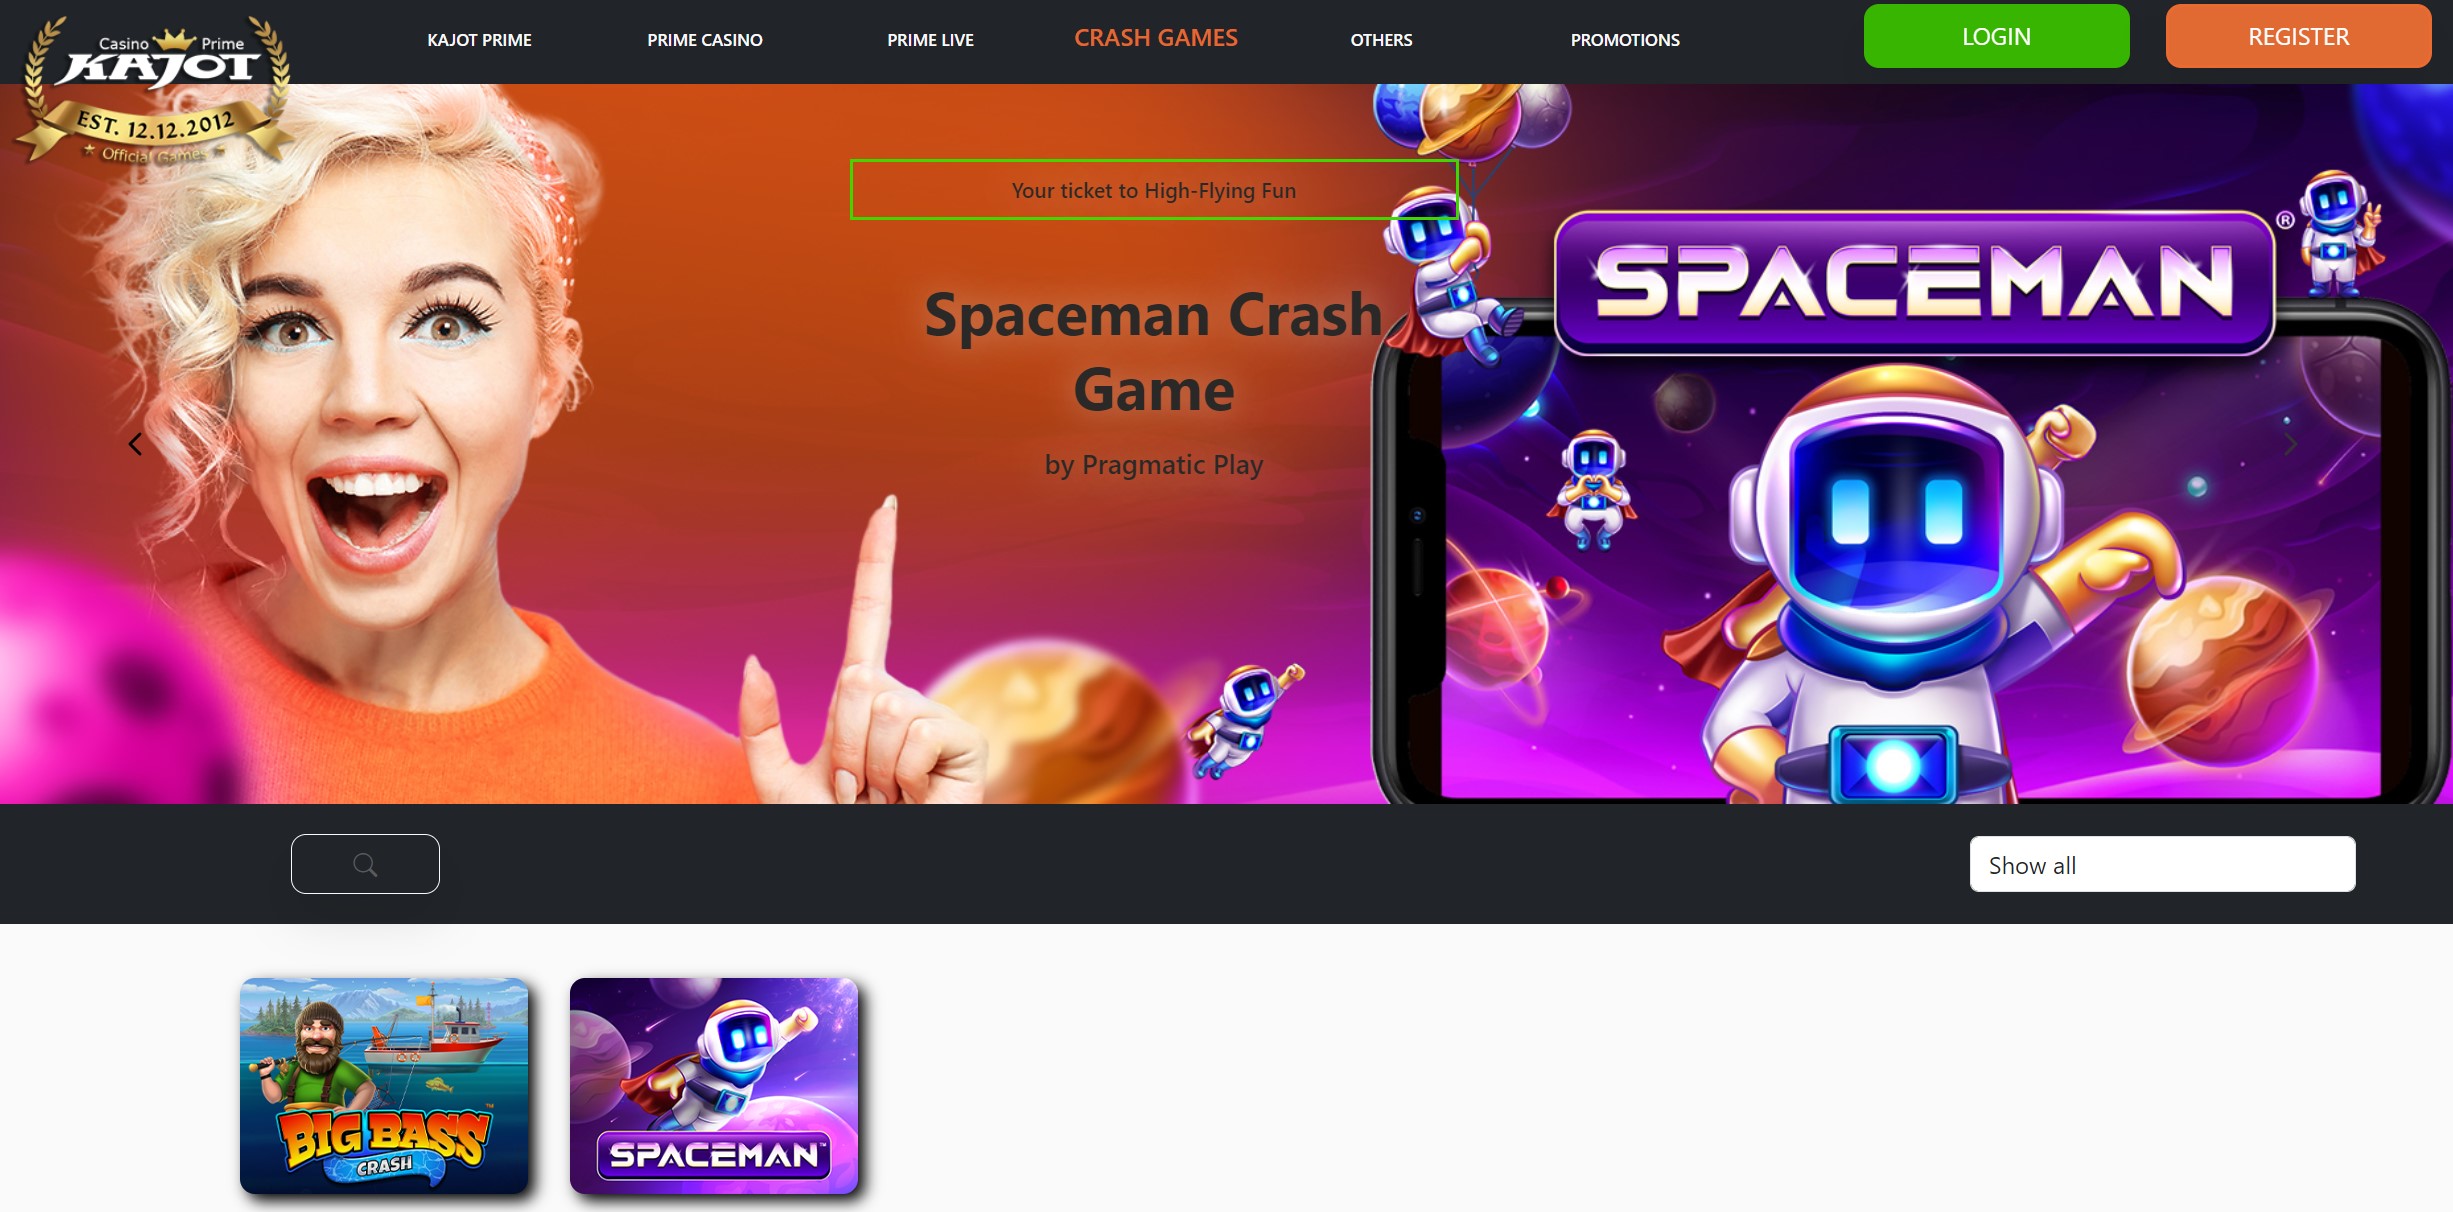Click the large Spaceman banner logo
2453x1212 pixels.
pyautogui.click(x=1914, y=282)
